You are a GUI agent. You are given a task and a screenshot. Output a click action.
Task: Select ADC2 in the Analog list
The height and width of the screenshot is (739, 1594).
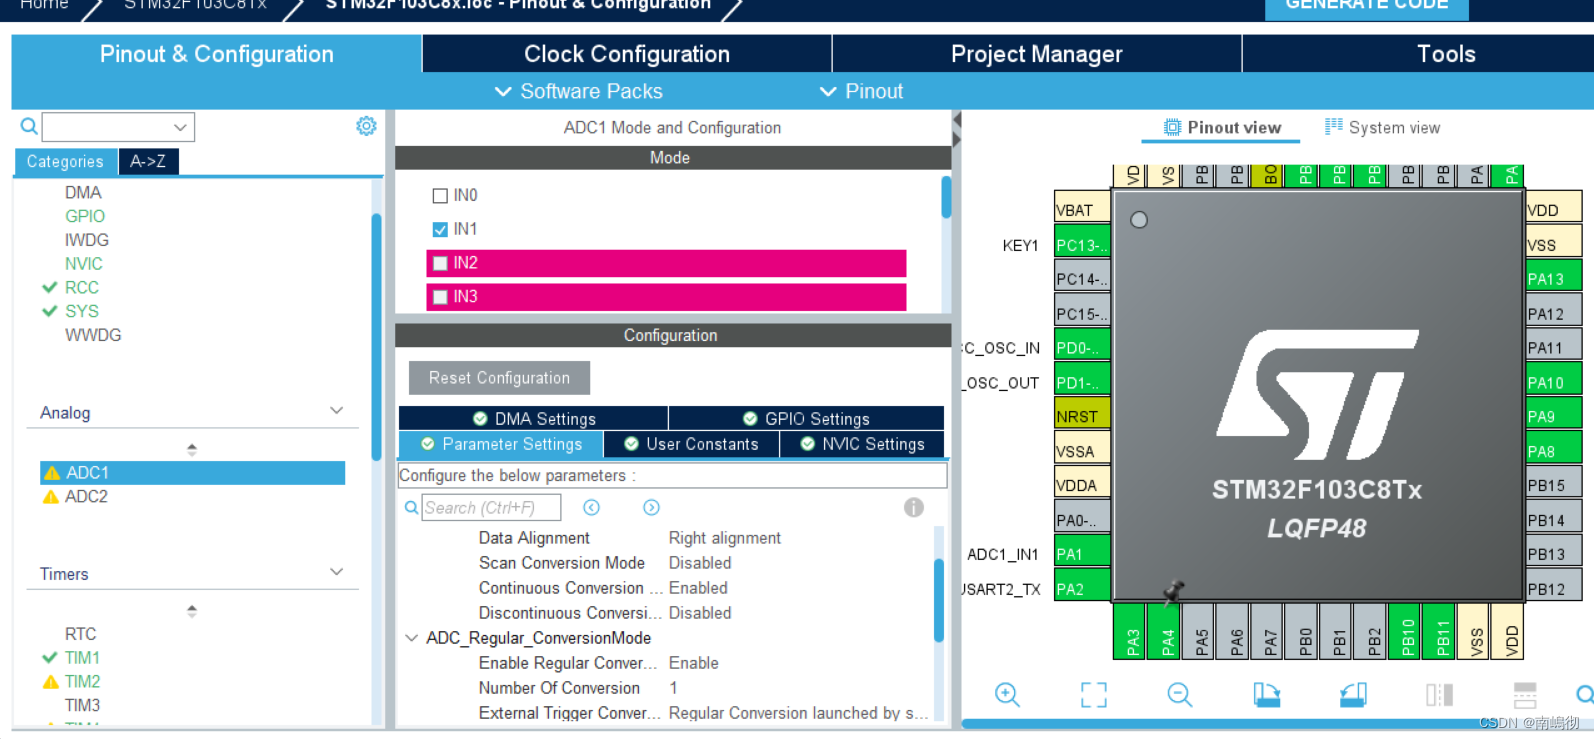(86, 497)
